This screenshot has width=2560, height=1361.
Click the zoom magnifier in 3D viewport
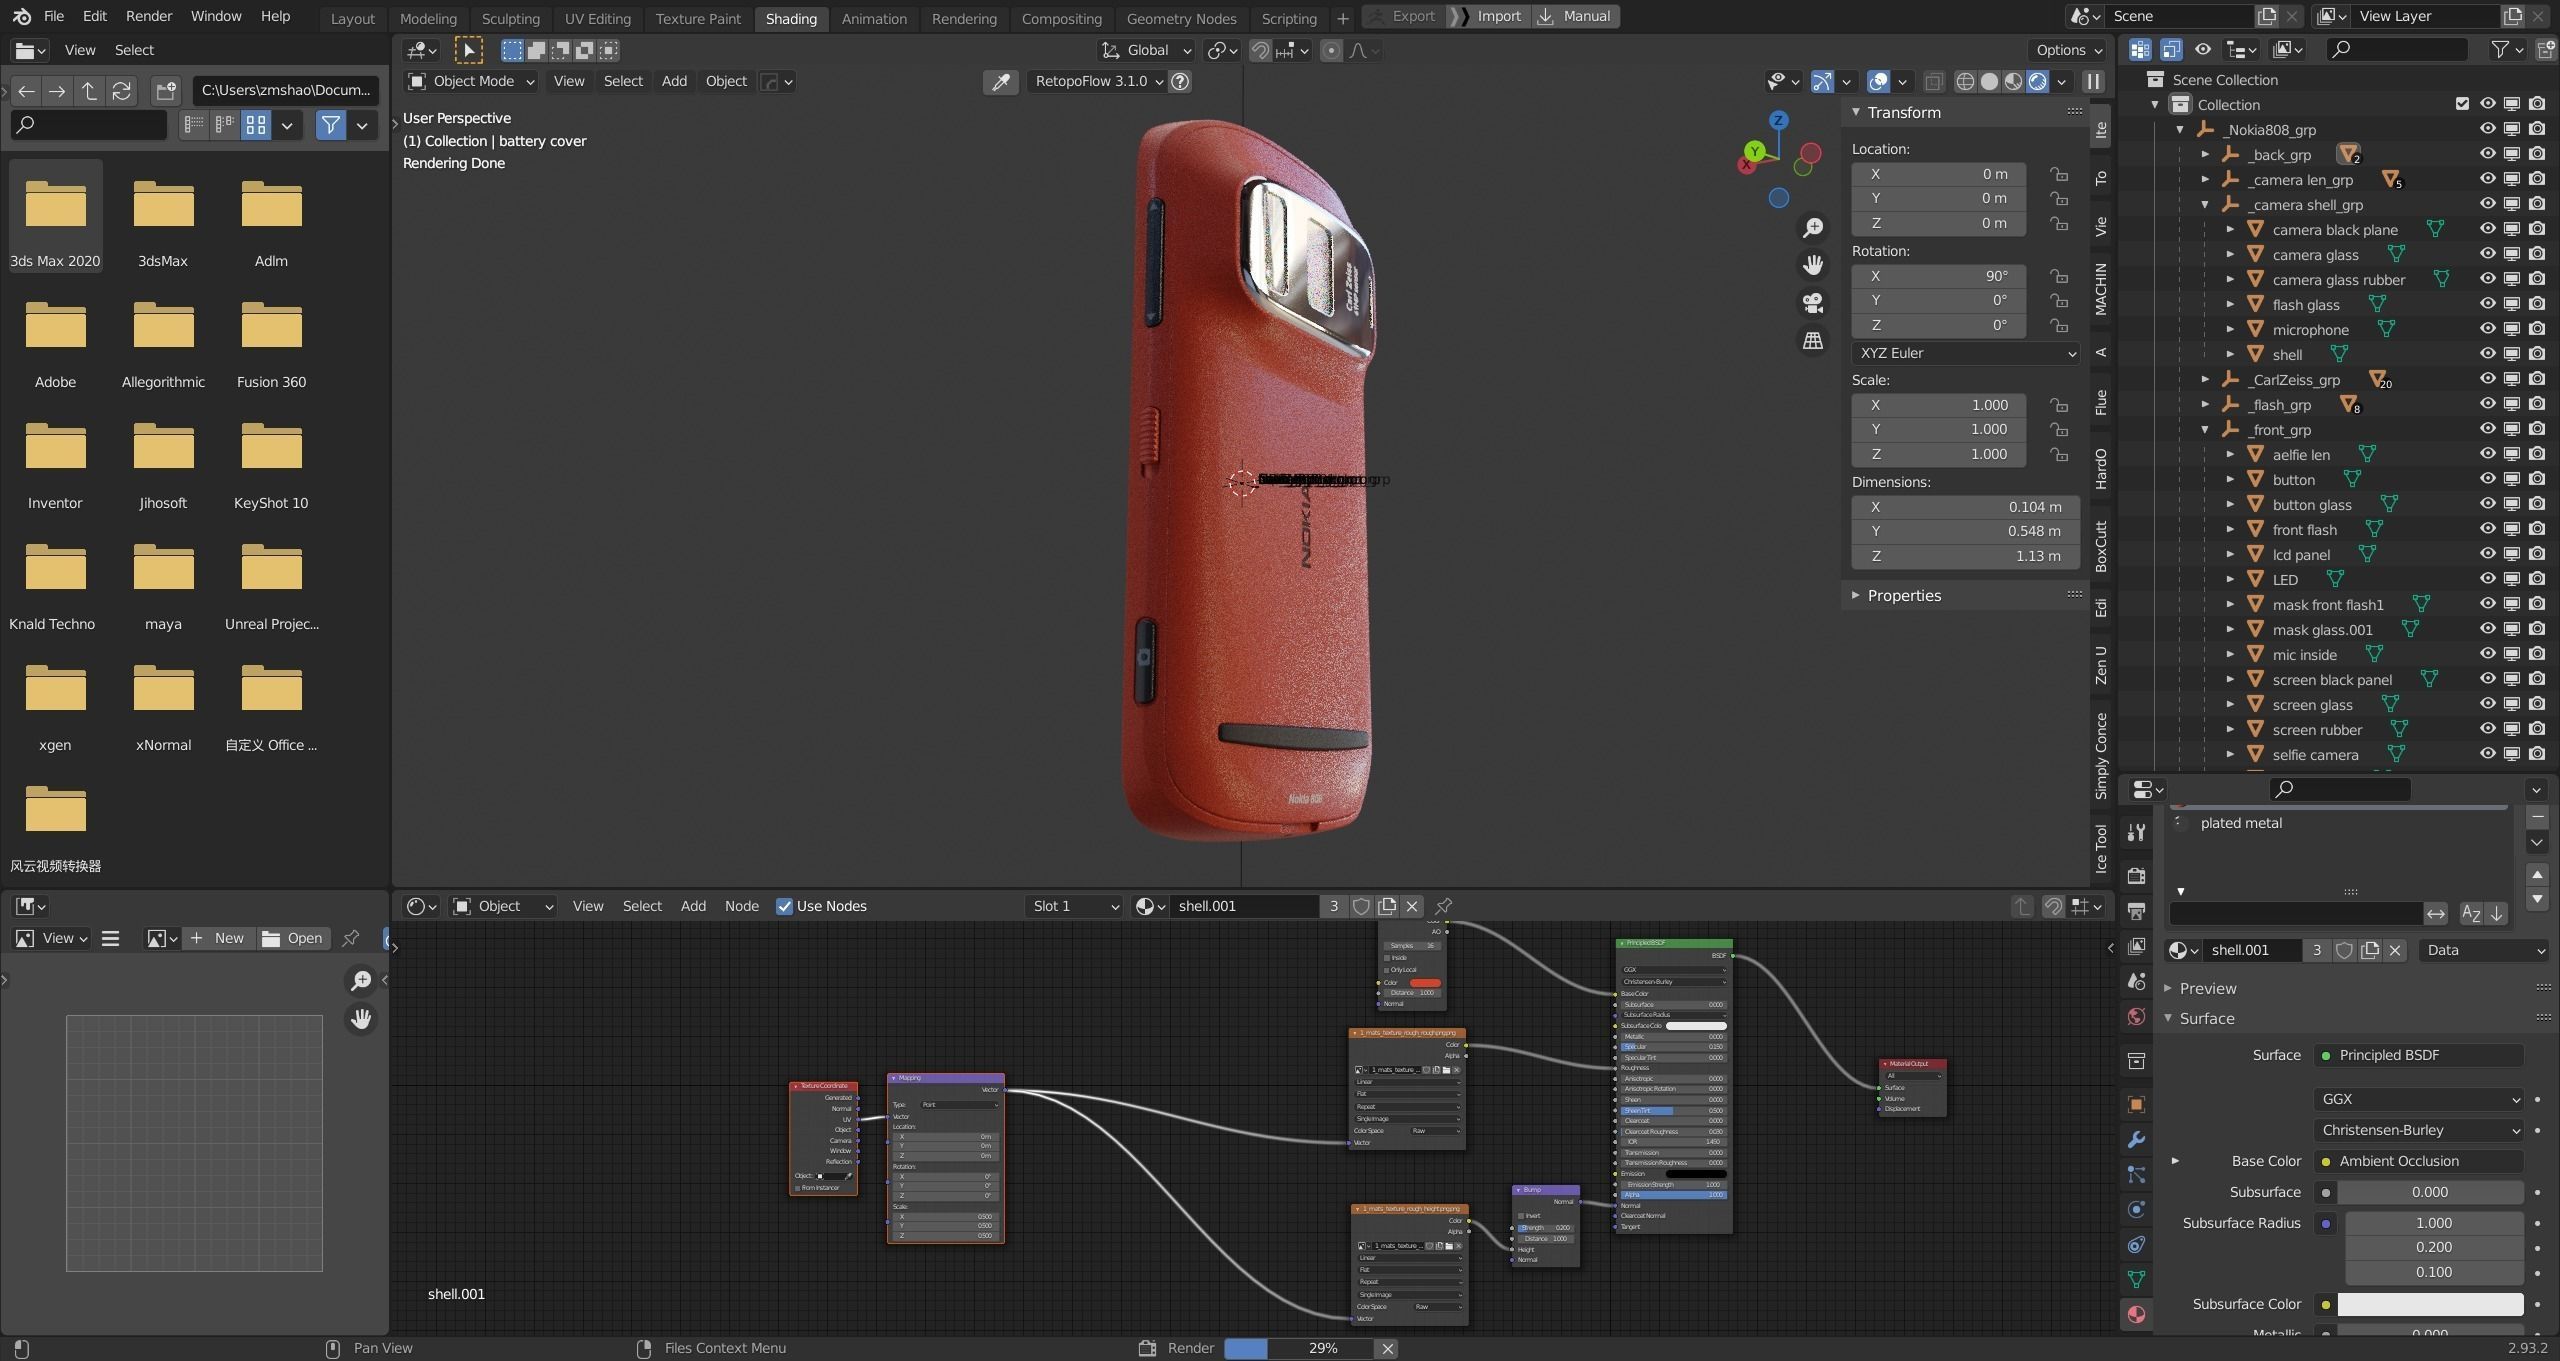coord(1813,228)
